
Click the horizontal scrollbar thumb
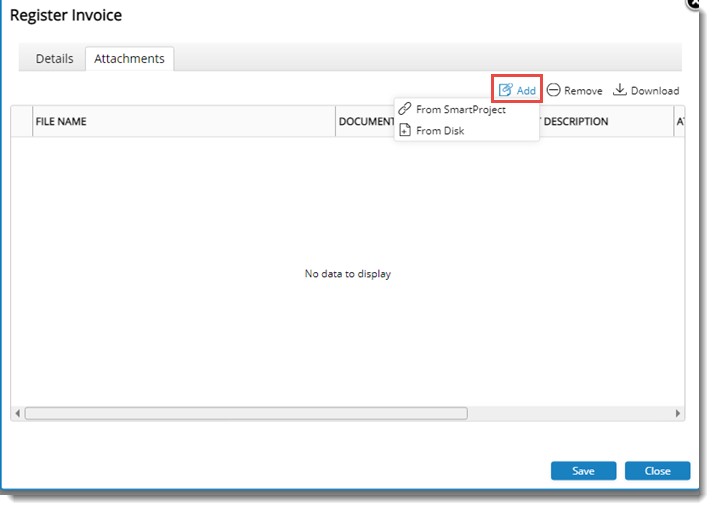coord(245,413)
